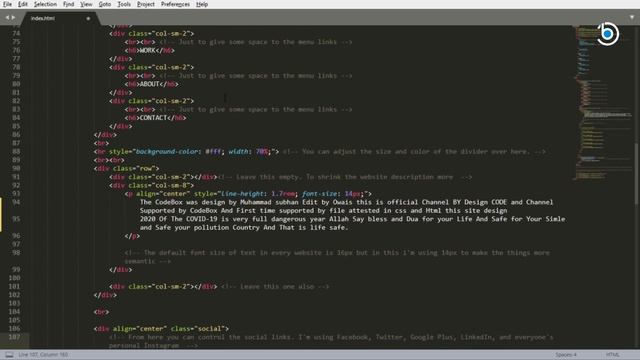
Task: Click the circular recorder logo icon
Action: pos(607,34)
